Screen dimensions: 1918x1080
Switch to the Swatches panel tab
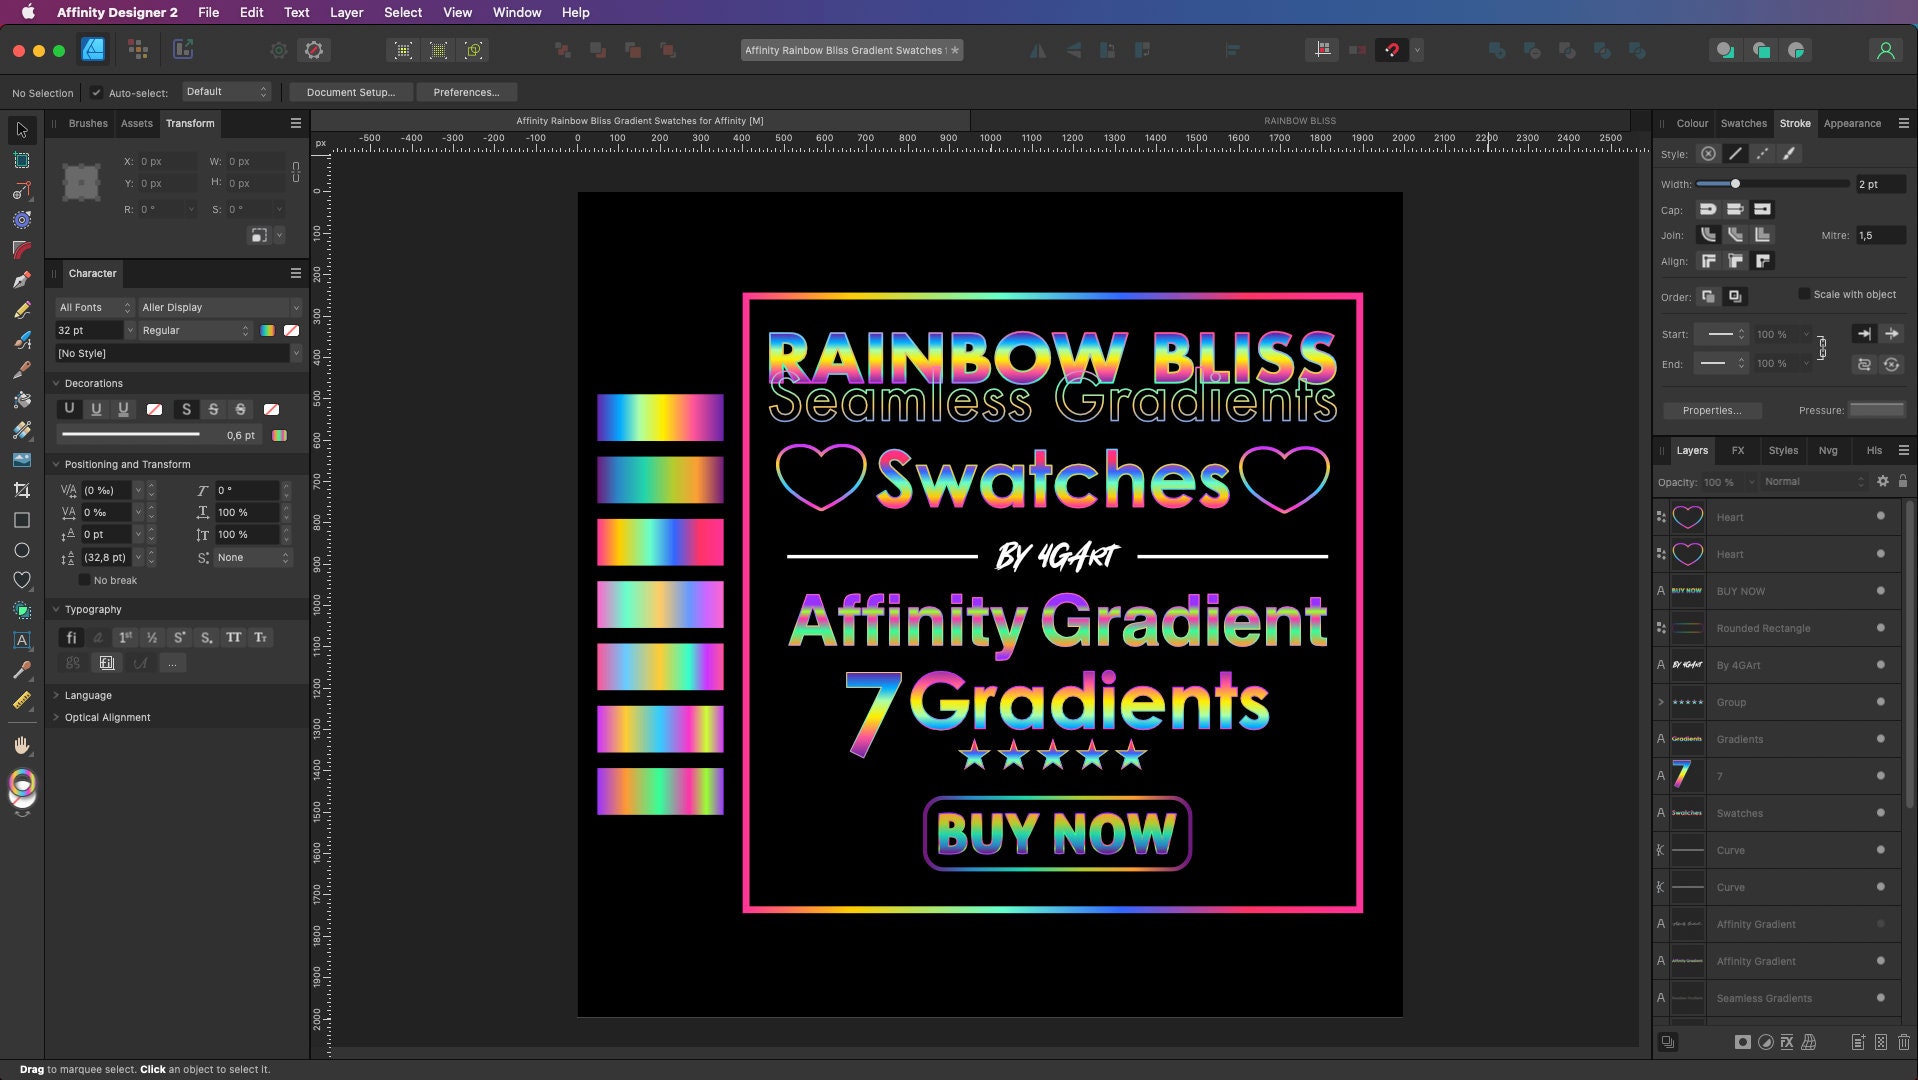point(1743,123)
